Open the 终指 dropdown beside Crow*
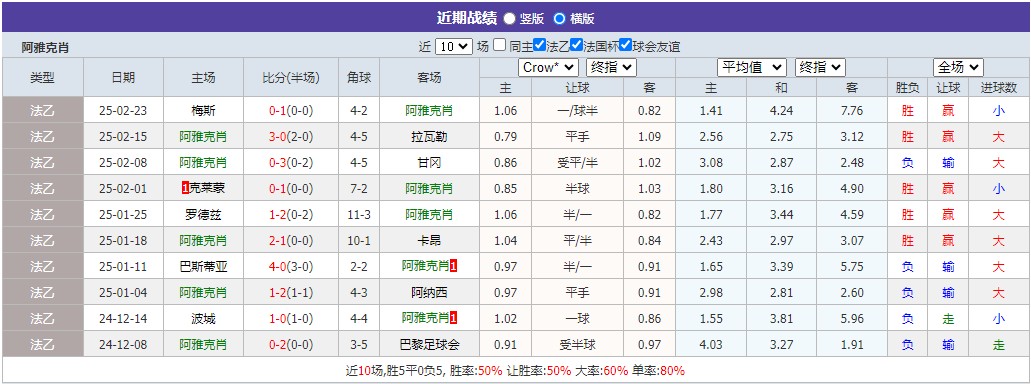Screen dimensions: 1031x384 pyautogui.click(x=611, y=67)
